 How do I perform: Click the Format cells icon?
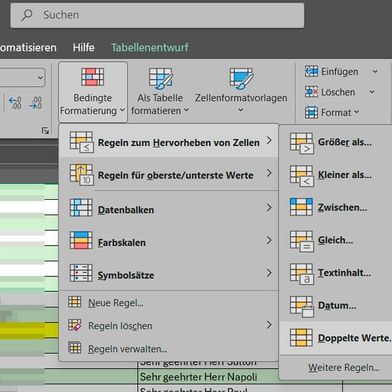[311, 113]
